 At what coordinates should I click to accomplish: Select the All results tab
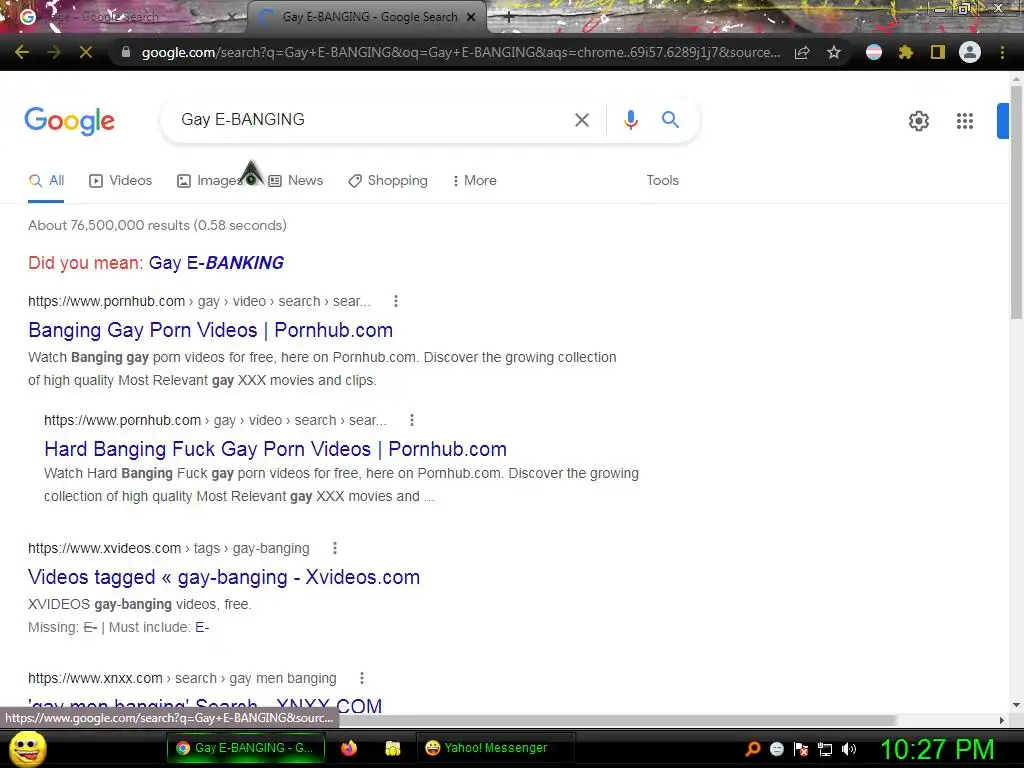(x=46, y=180)
